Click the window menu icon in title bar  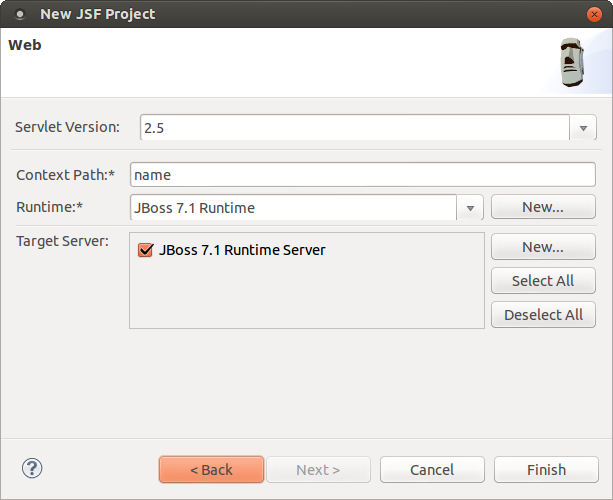click(x=19, y=15)
